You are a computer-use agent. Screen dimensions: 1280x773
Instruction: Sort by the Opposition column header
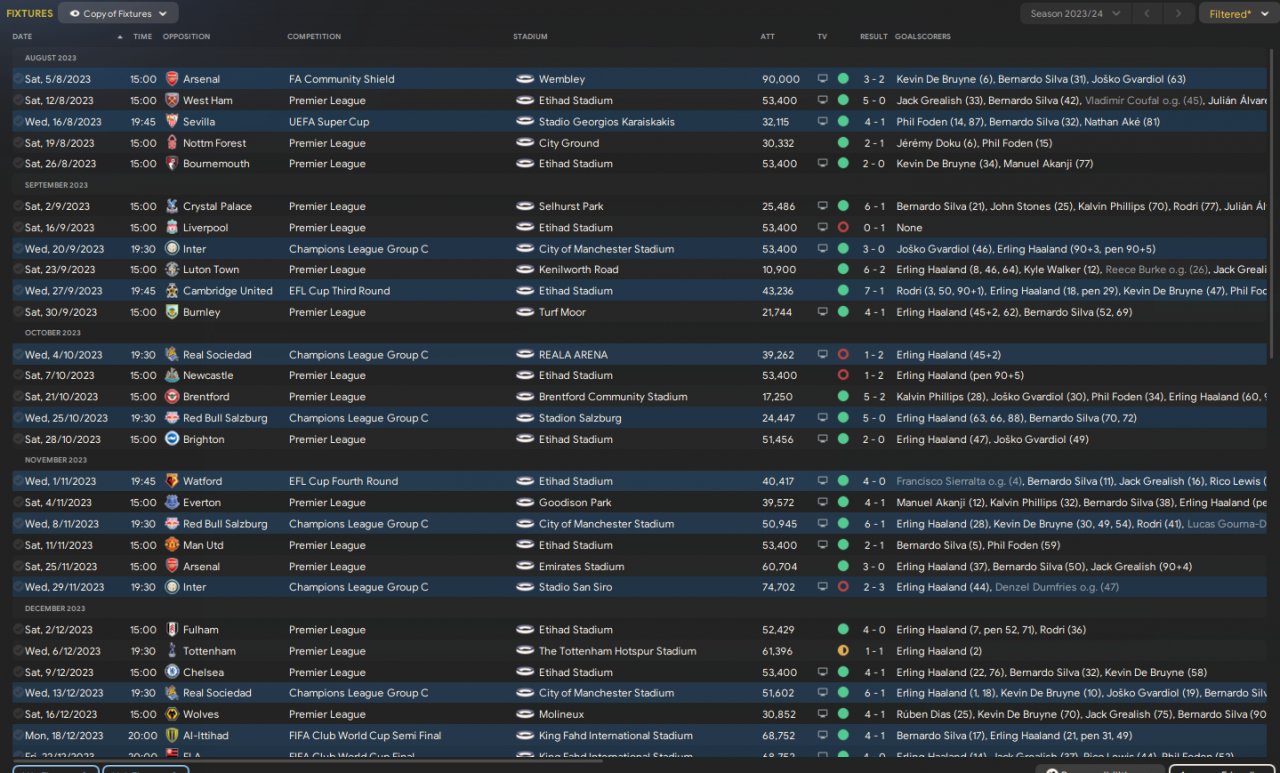click(187, 37)
